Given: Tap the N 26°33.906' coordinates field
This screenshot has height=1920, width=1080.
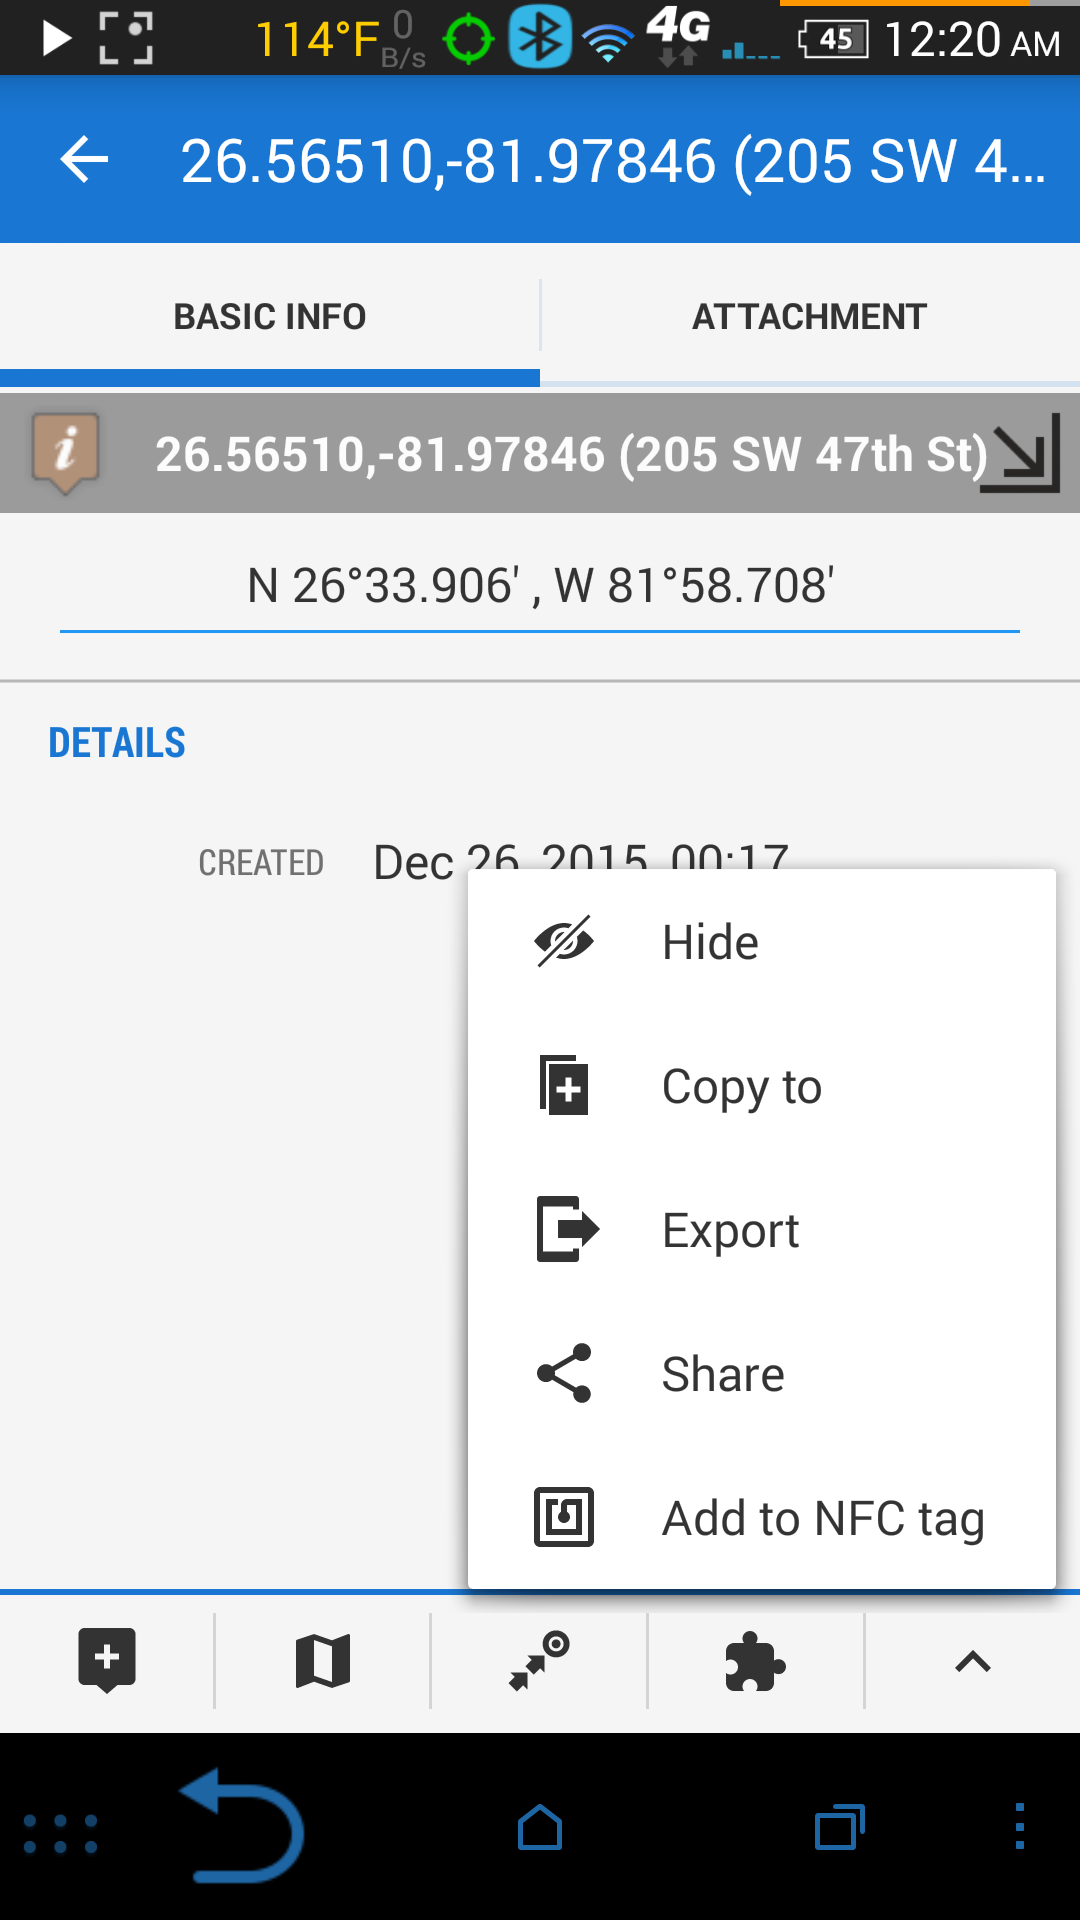Looking at the screenshot, I should click(540, 586).
